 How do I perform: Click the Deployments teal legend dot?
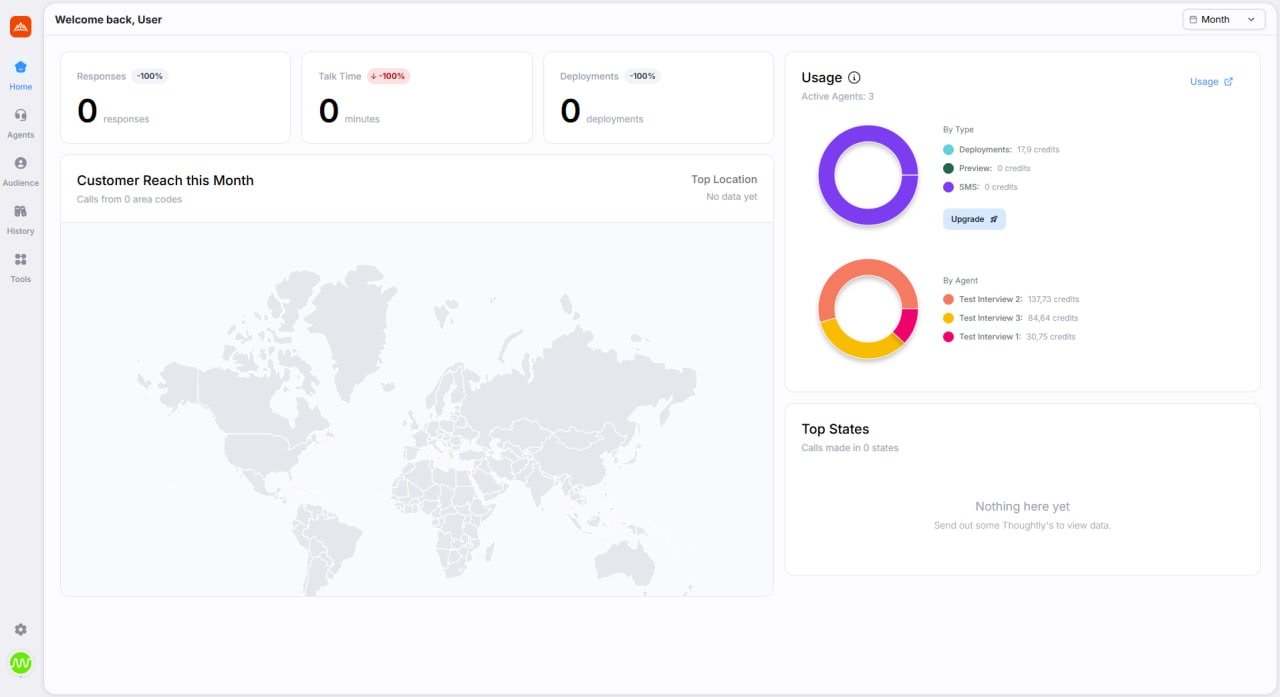pos(948,149)
